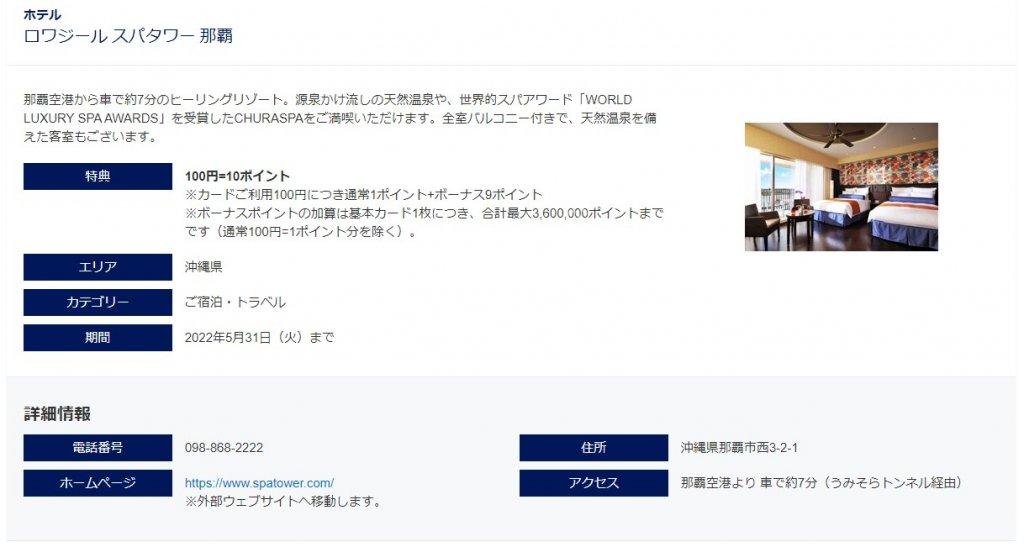Select the ロワジール スパタワー 那覇 title
Image resolution: width=1024 pixels, height=547 pixels.
click(x=128, y=35)
